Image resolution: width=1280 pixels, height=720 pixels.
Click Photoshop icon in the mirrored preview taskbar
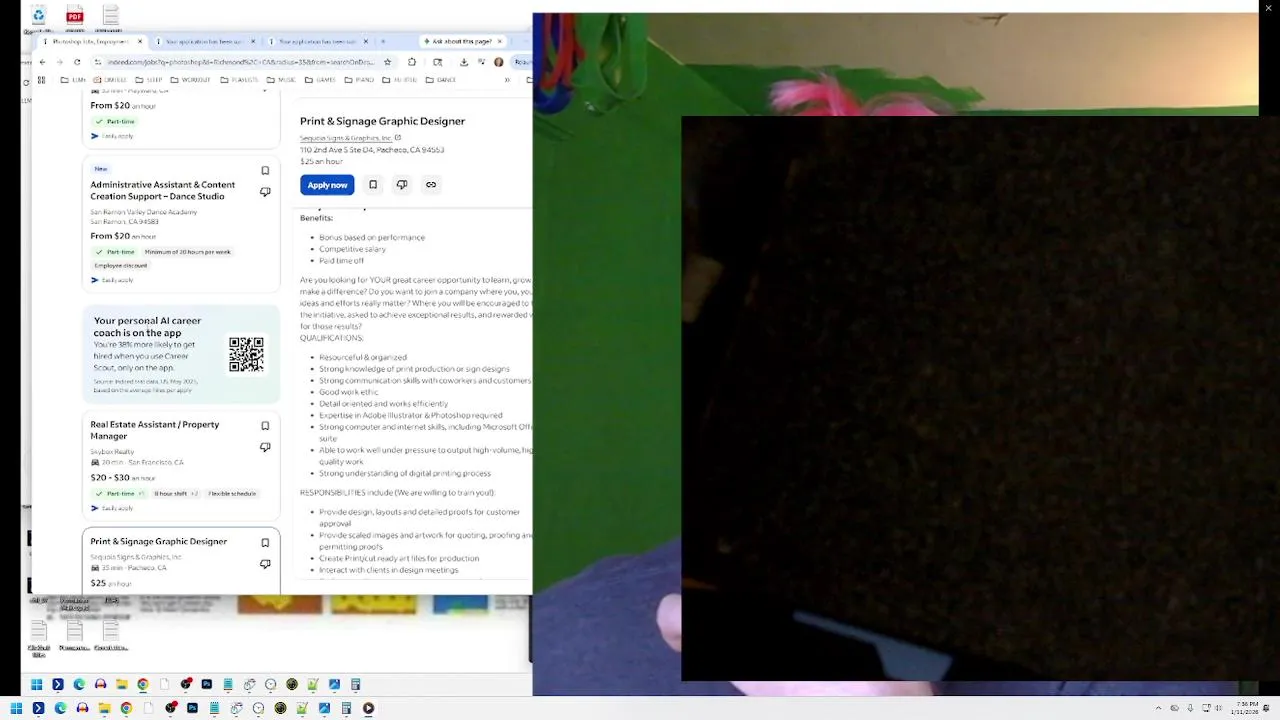click(207, 684)
